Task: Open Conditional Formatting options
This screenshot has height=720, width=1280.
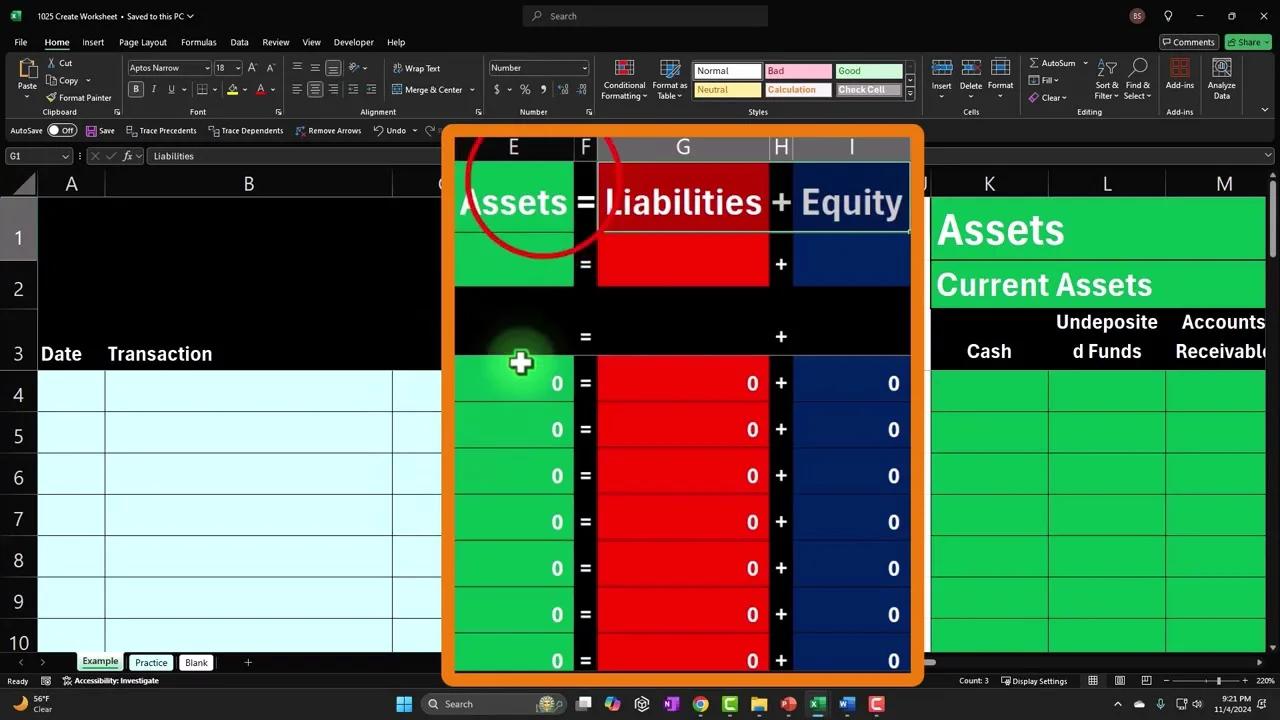Action: tap(624, 80)
